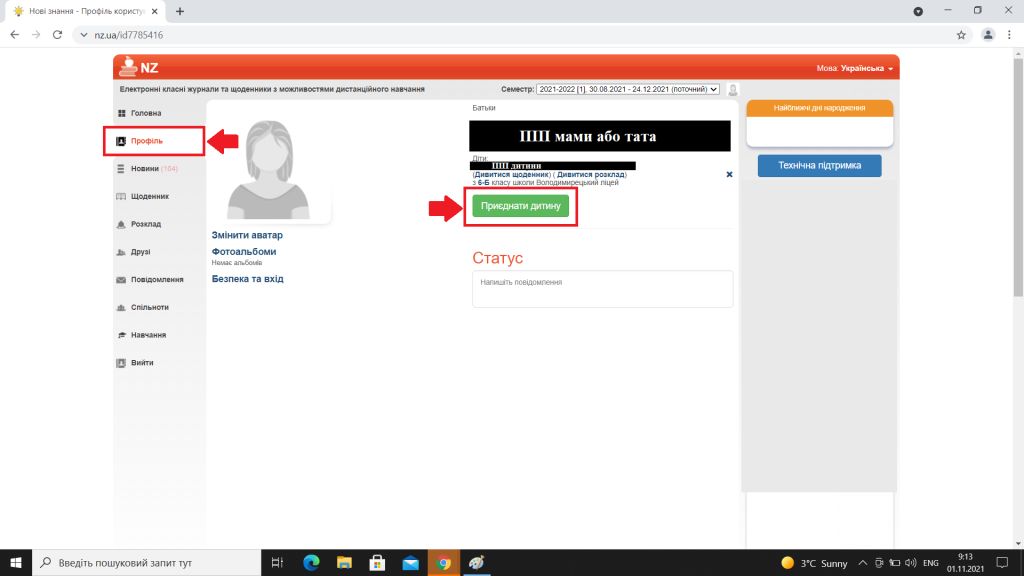Open Chrome's three-dot menu
The image size is (1024, 576).
click(x=1009, y=34)
